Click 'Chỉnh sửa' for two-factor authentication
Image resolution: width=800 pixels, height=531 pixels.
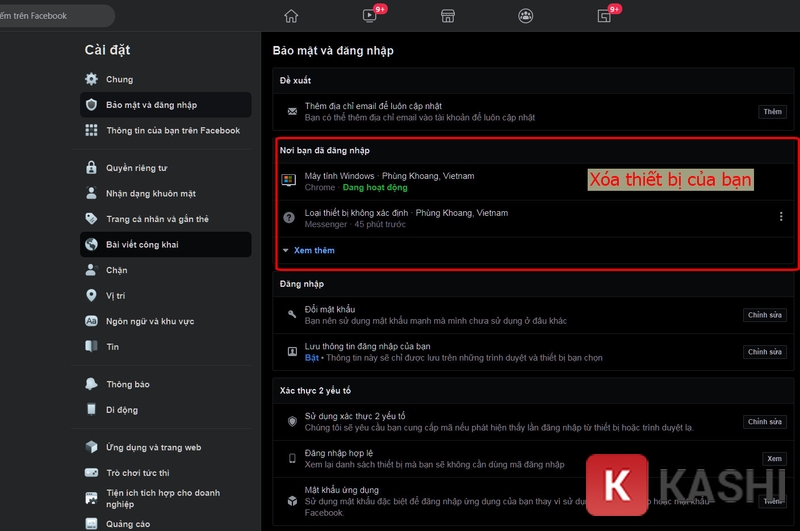tap(765, 422)
